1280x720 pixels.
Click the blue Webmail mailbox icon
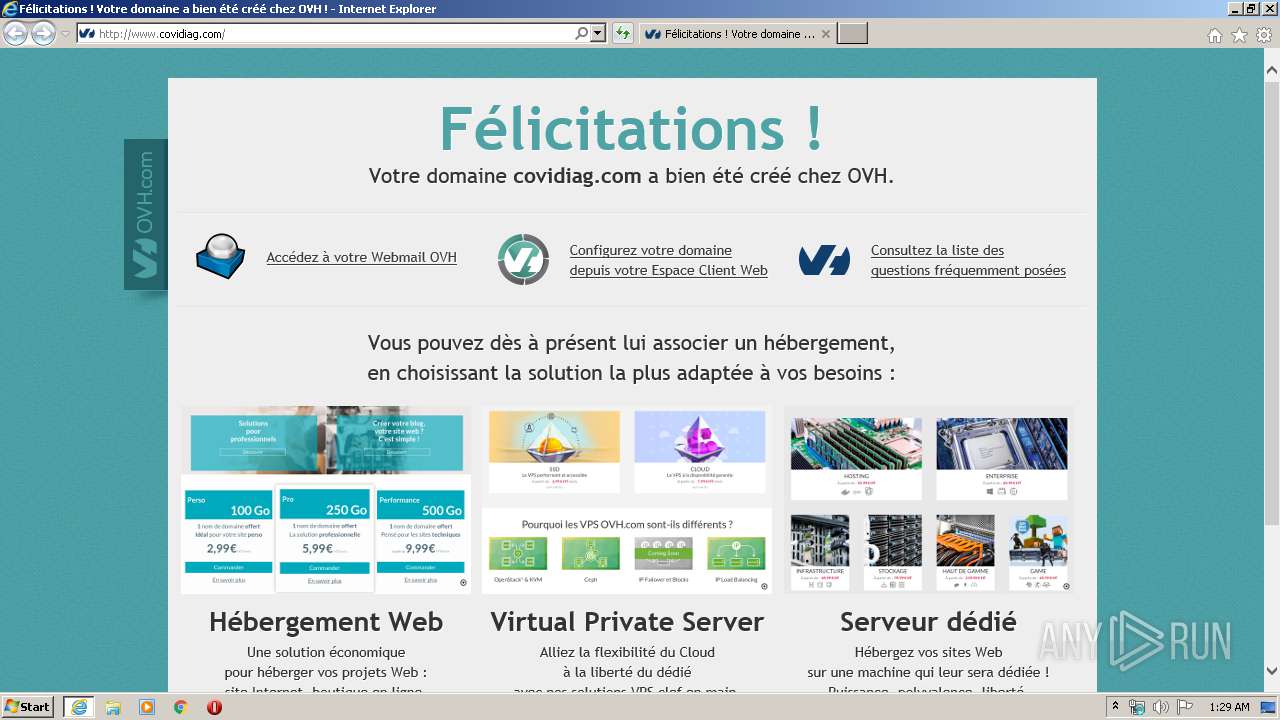[x=220, y=257]
